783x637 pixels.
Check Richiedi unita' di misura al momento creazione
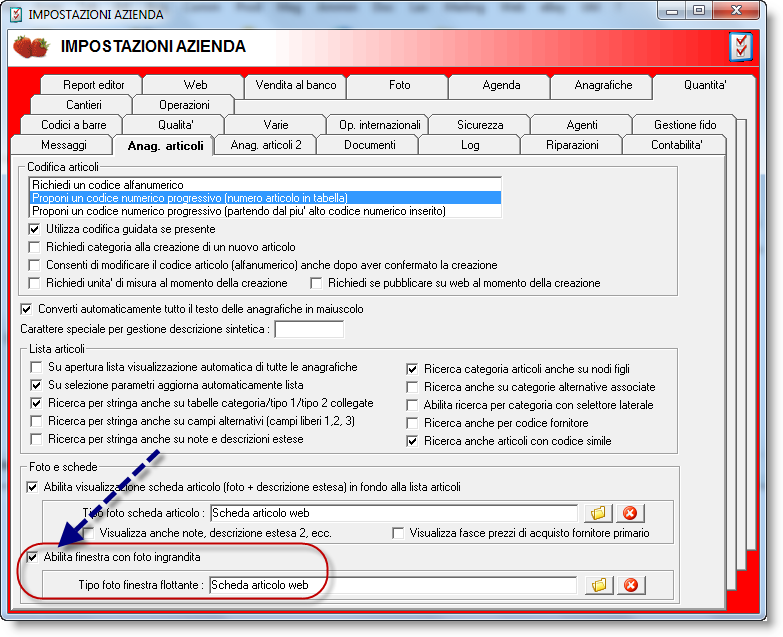coord(34,284)
